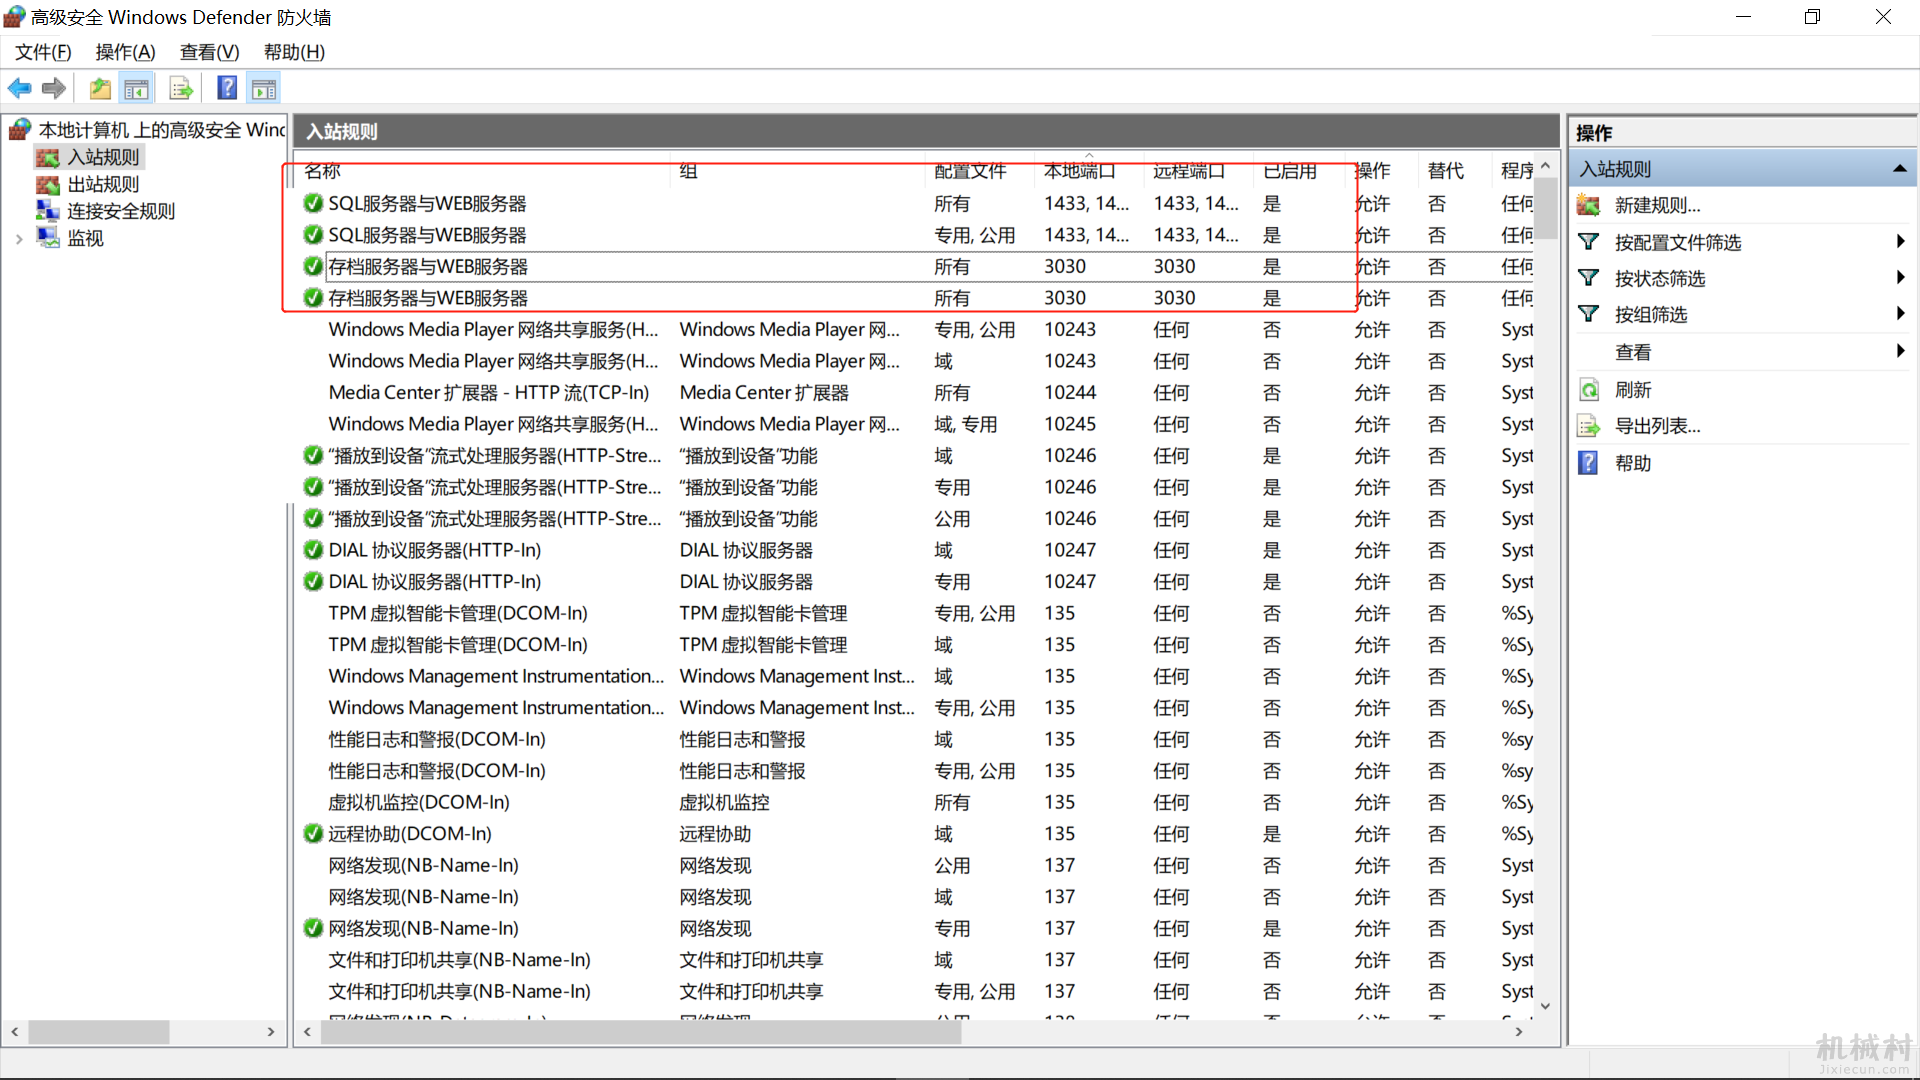Click the filter icon next to 按配置文件筛选
Image resolution: width=1920 pixels, height=1080 pixels.
click(x=1588, y=242)
